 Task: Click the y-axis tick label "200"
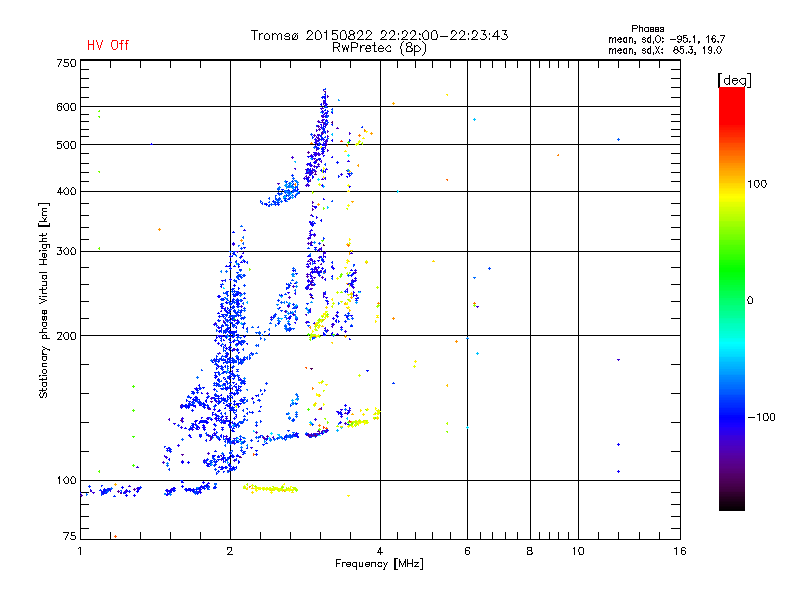(66, 336)
